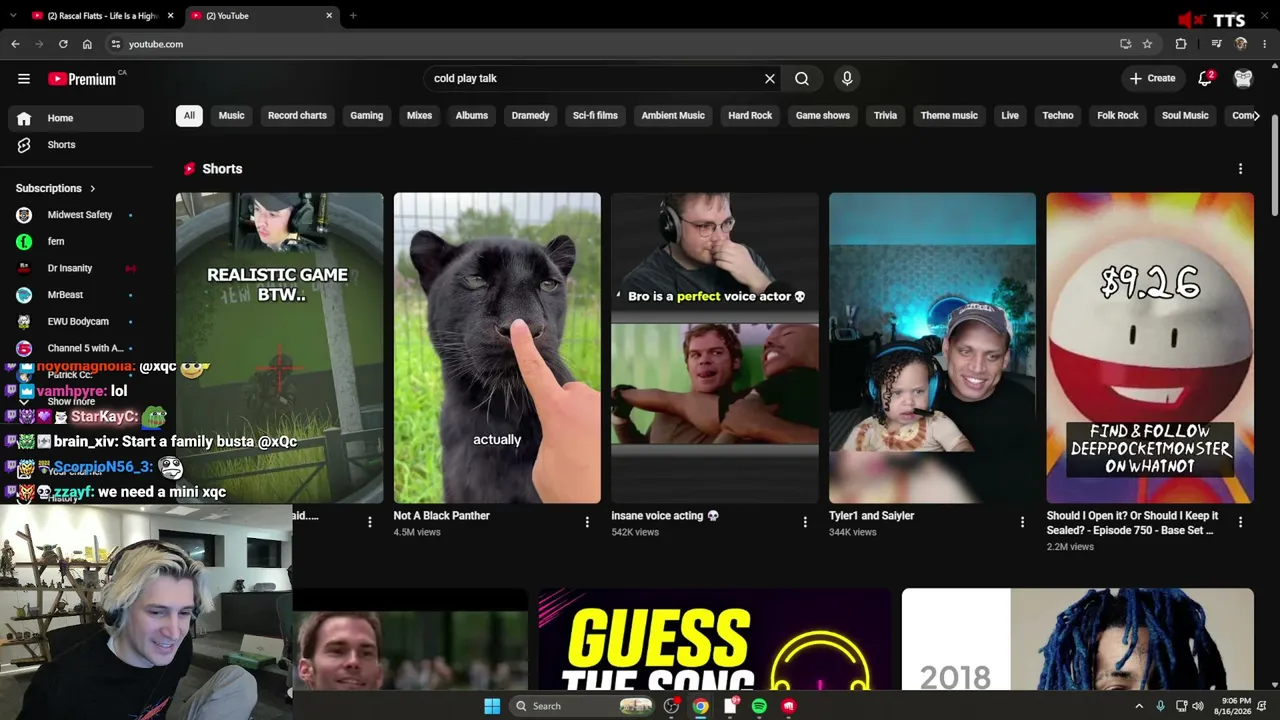This screenshot has width=1280, height=720.
Task: Show more filter chips with right arrow
Action: click(1256, 115)
